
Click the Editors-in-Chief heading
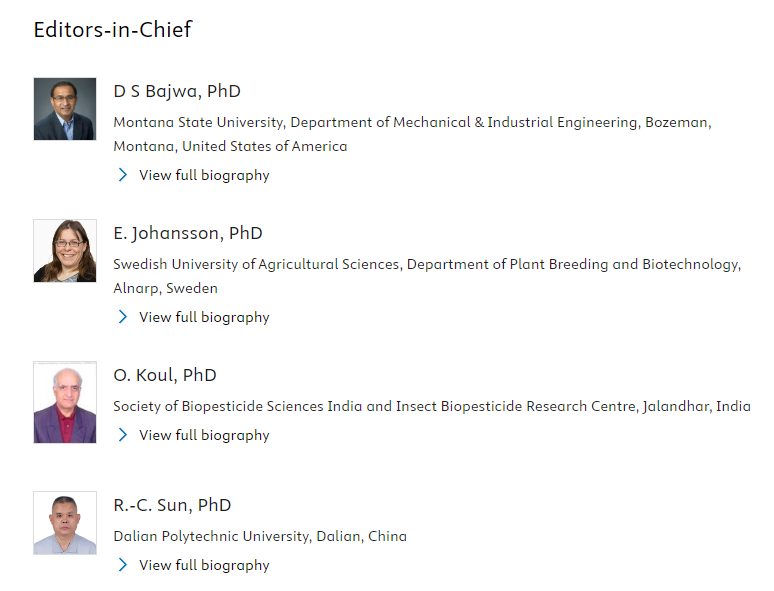click(x=113, y=30)
